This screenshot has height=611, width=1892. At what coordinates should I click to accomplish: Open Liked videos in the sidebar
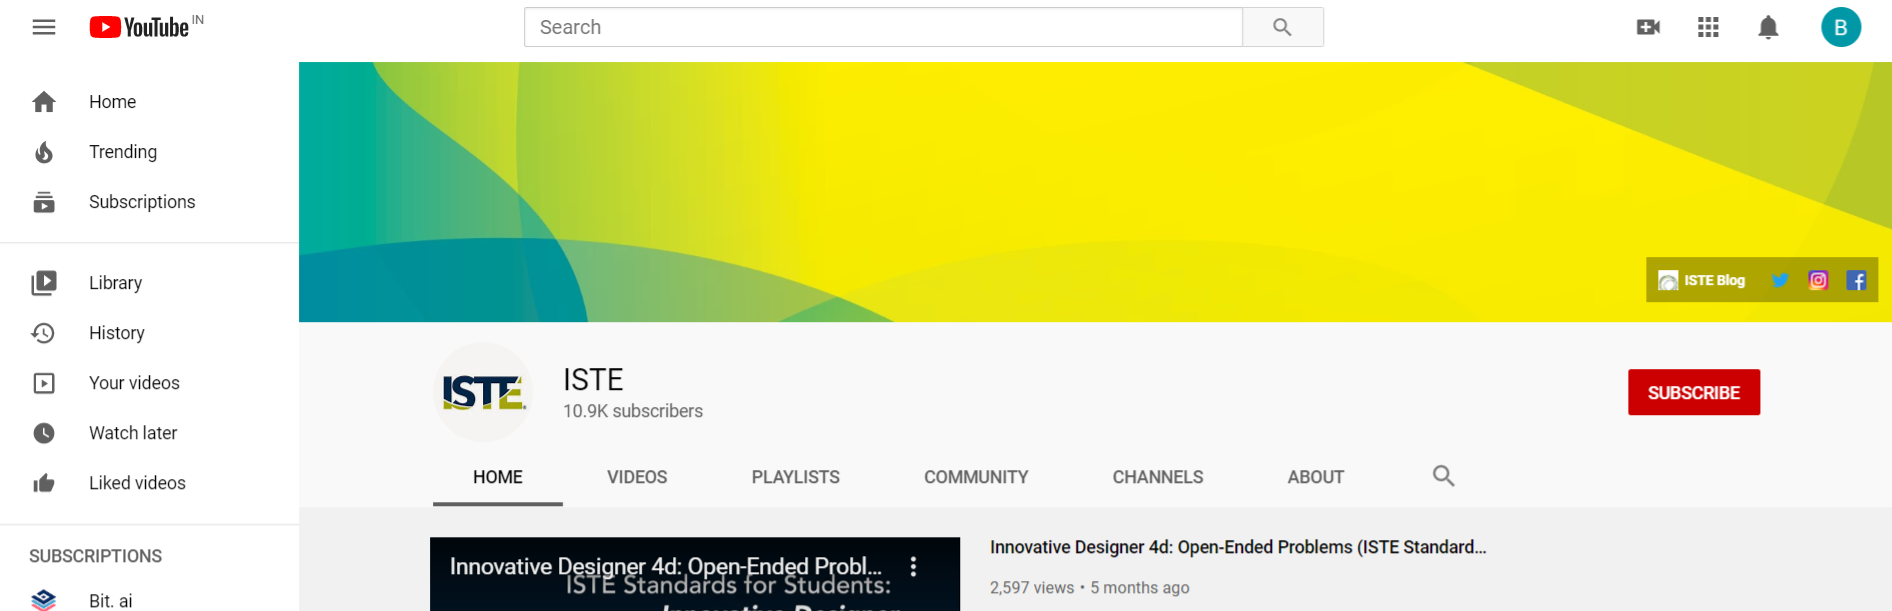(x=137, y=483)
